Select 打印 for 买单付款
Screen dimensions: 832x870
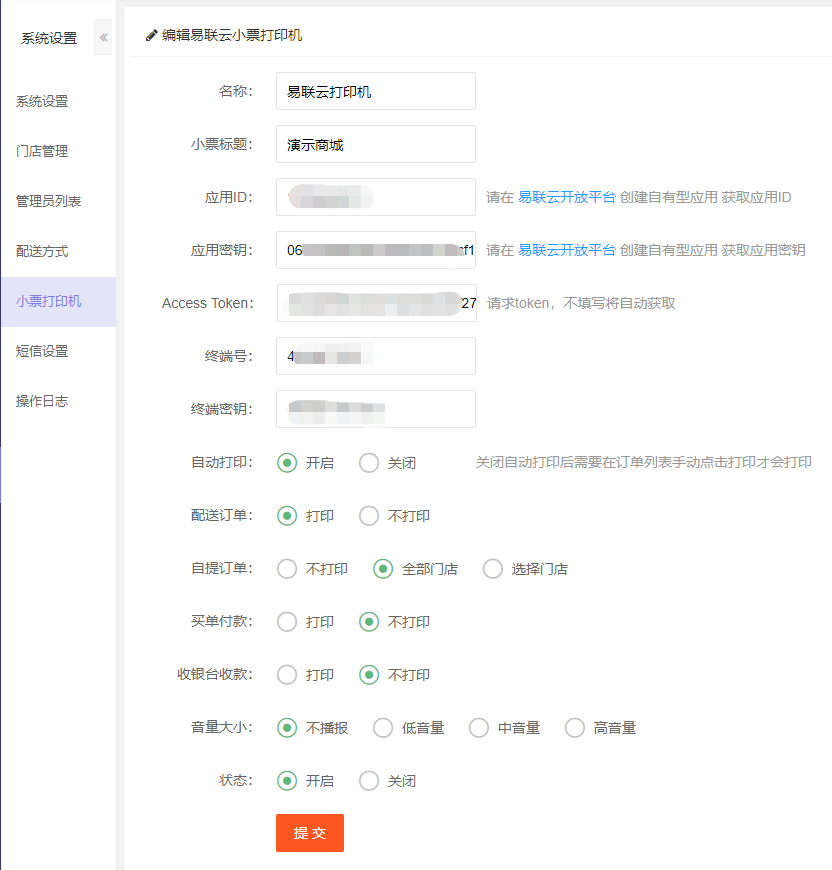pos(288,622)
